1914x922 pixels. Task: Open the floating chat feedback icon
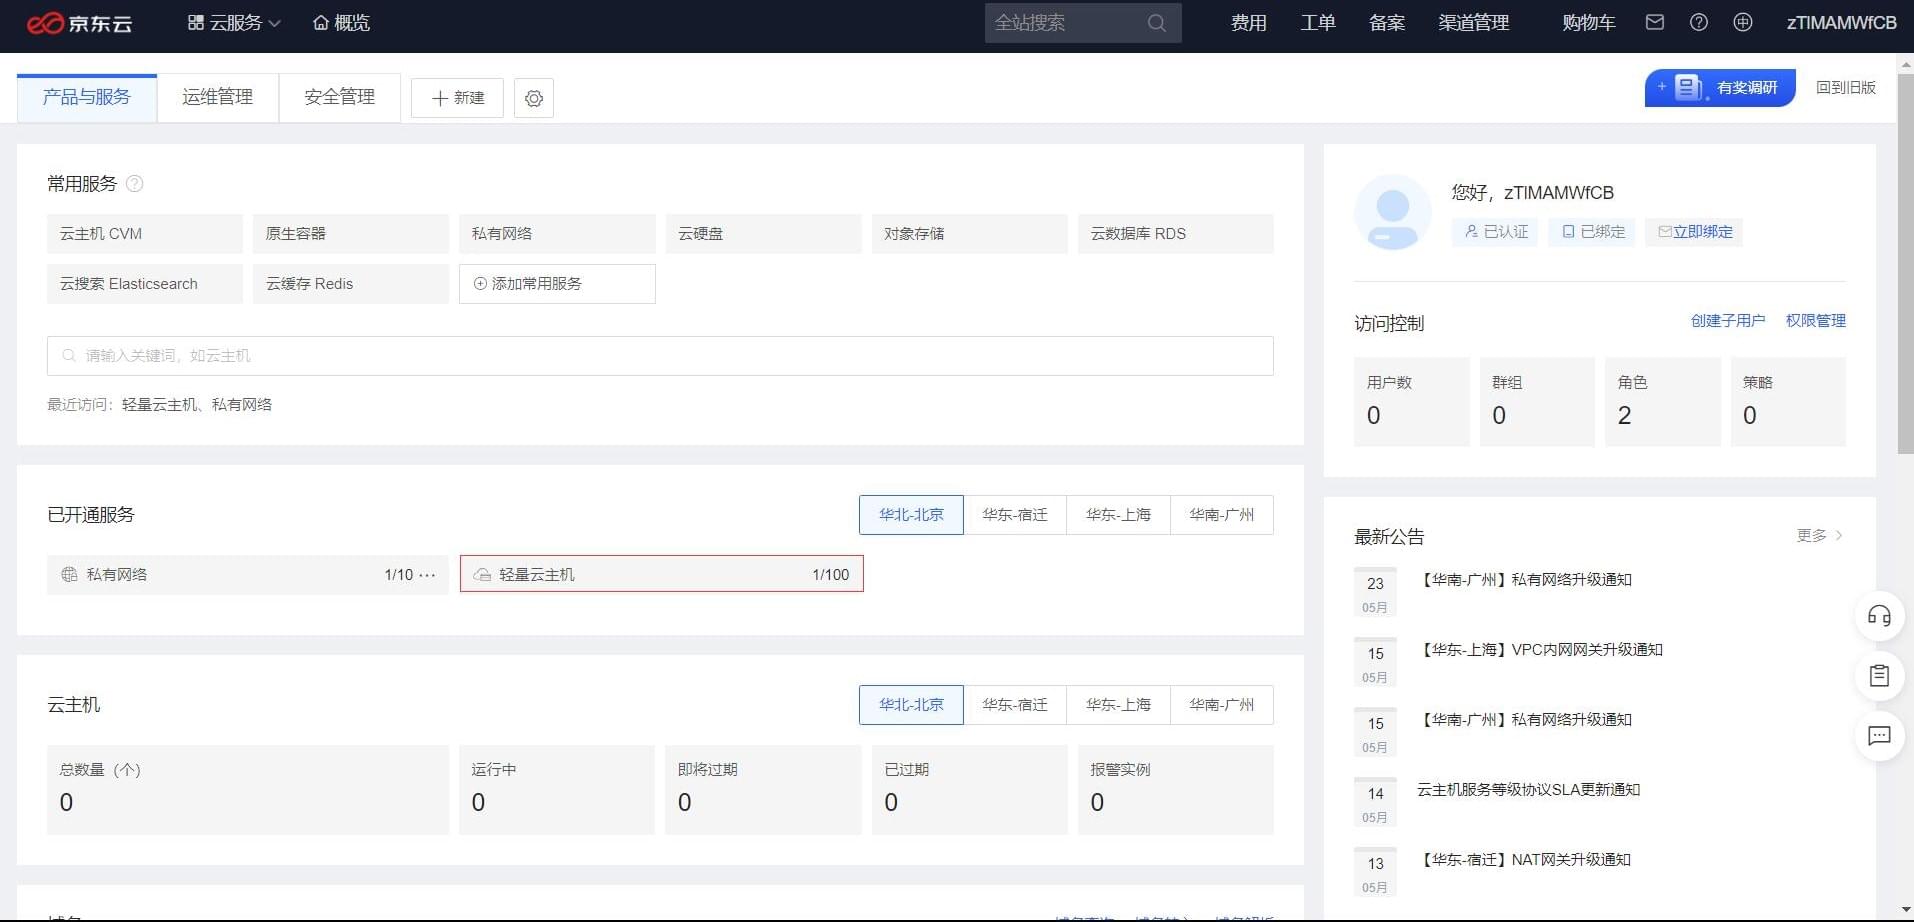pyautogui.click(x=1879, y=736)
